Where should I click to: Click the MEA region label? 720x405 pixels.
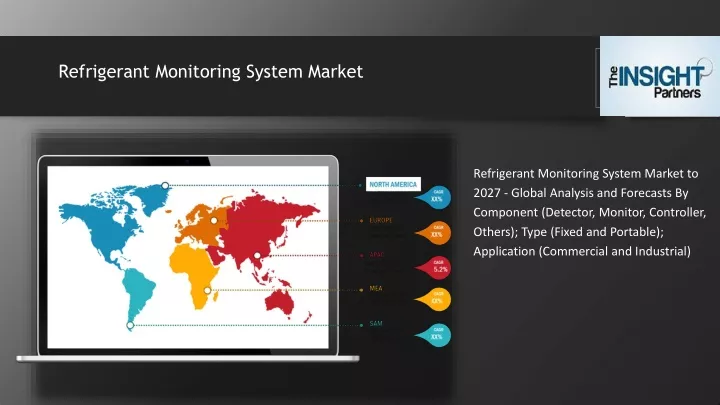[x=376, y=288]
